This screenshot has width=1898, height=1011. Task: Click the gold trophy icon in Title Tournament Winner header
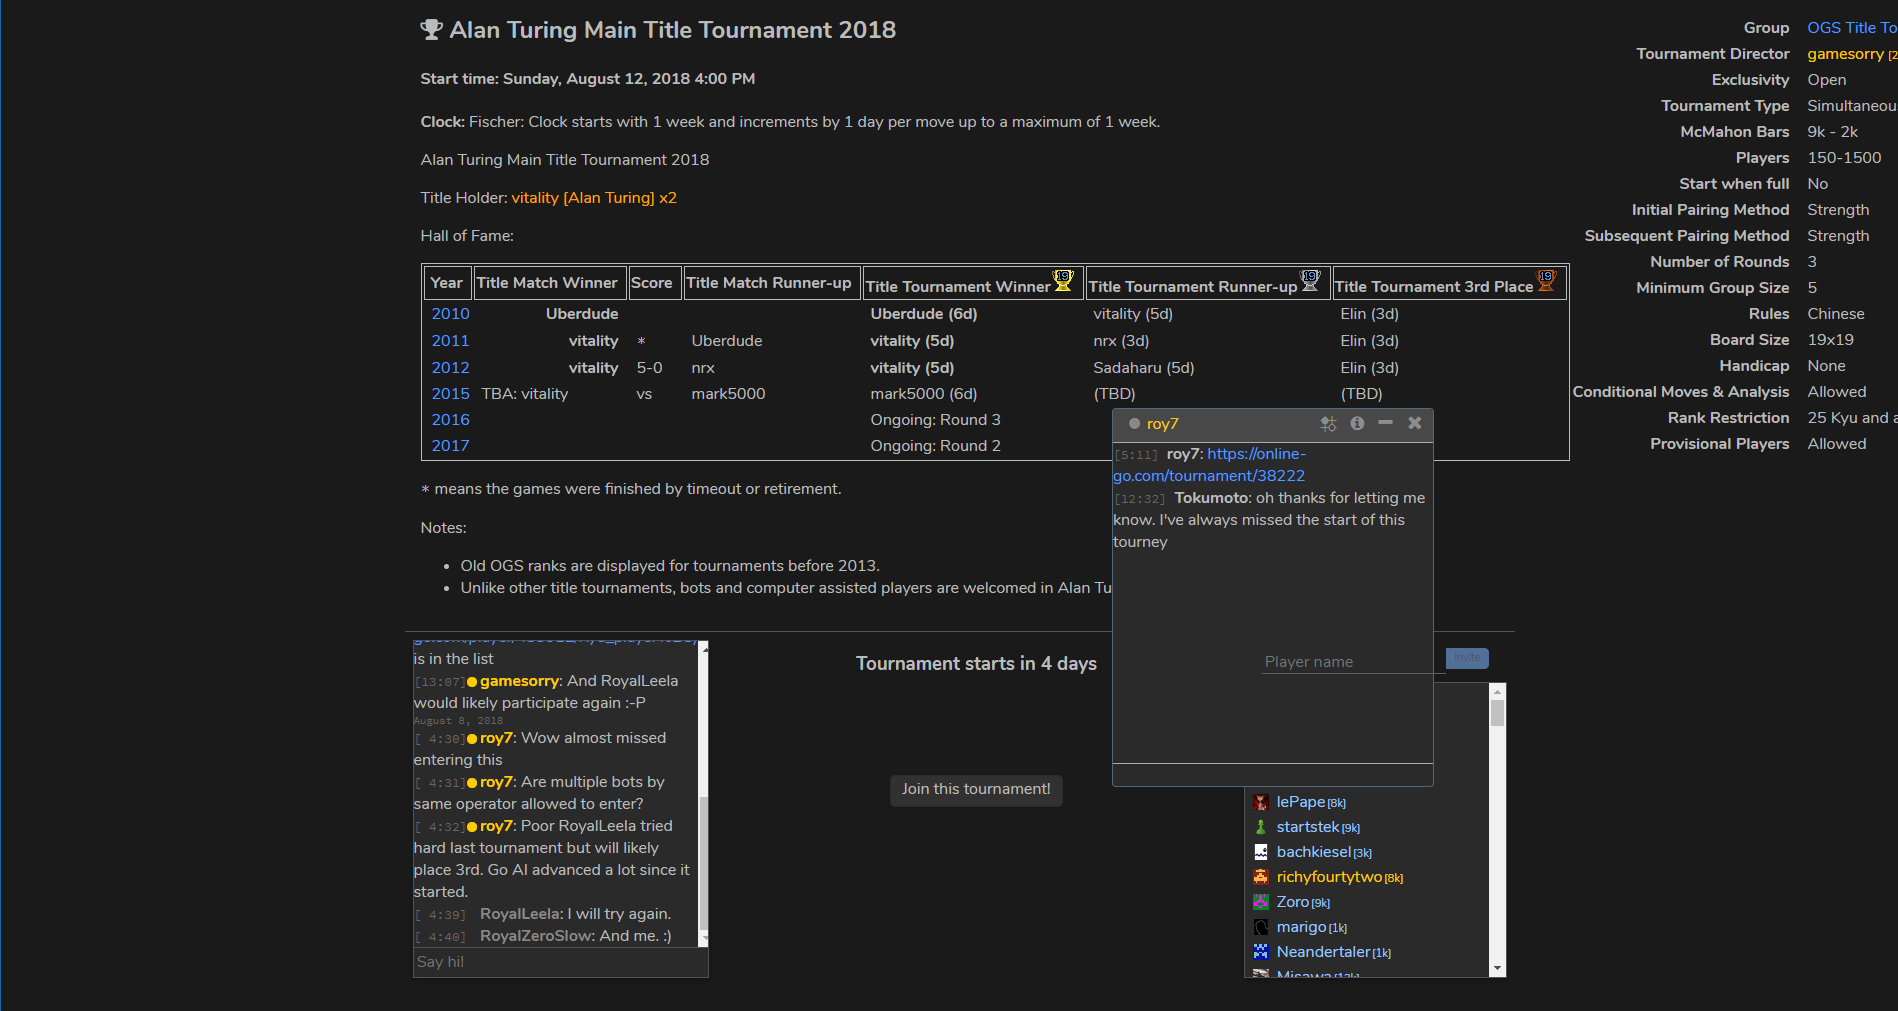tap(1063, 281)
